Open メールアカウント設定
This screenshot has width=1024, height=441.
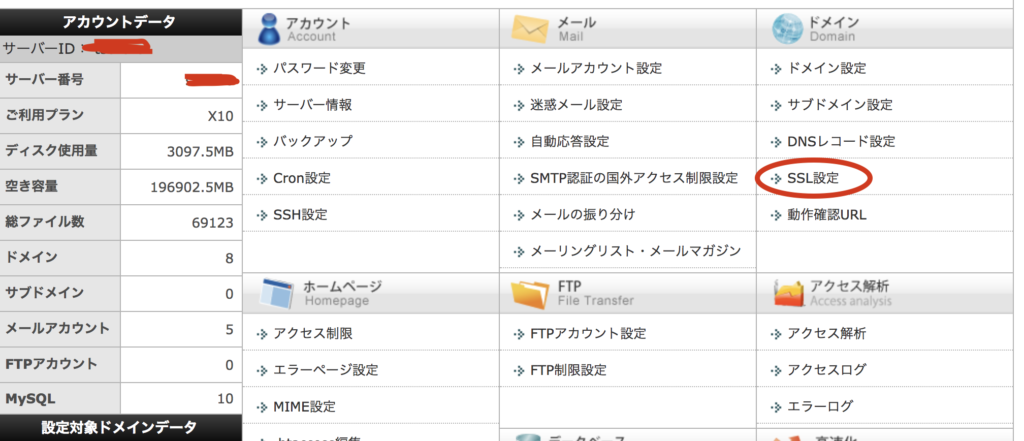[595, 69]
